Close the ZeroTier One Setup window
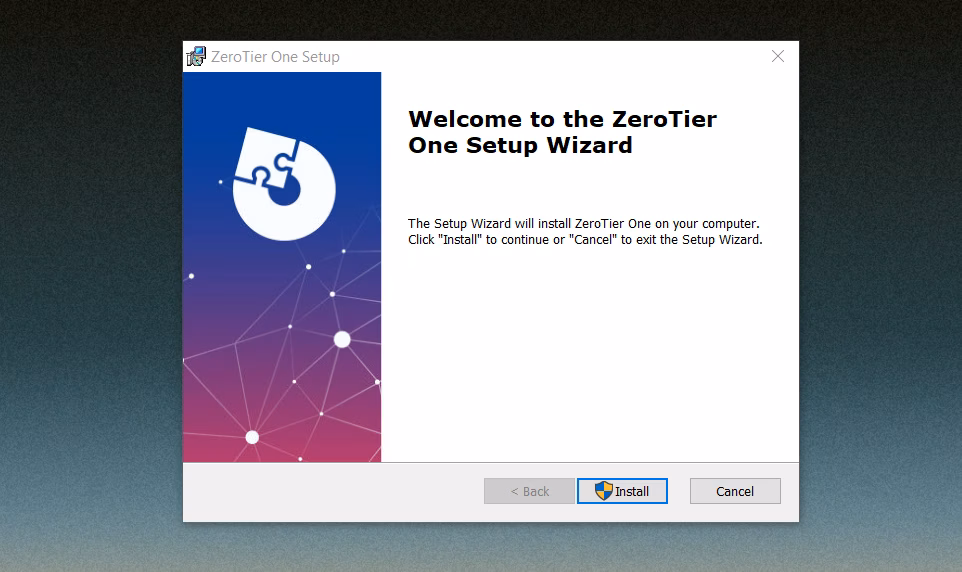The width and height of the screenshot is (962, 572). point(778,56)
